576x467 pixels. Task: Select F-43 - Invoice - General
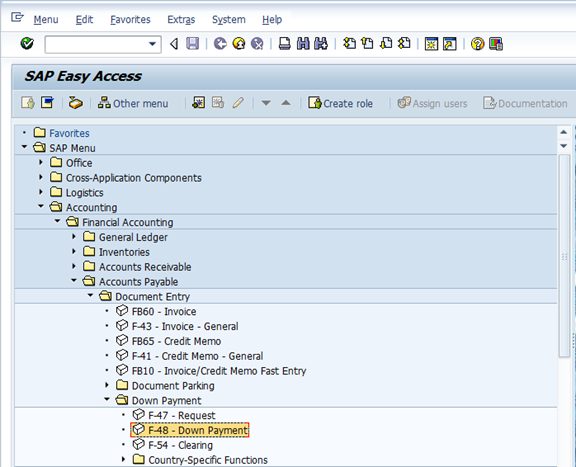click(185, 326)
